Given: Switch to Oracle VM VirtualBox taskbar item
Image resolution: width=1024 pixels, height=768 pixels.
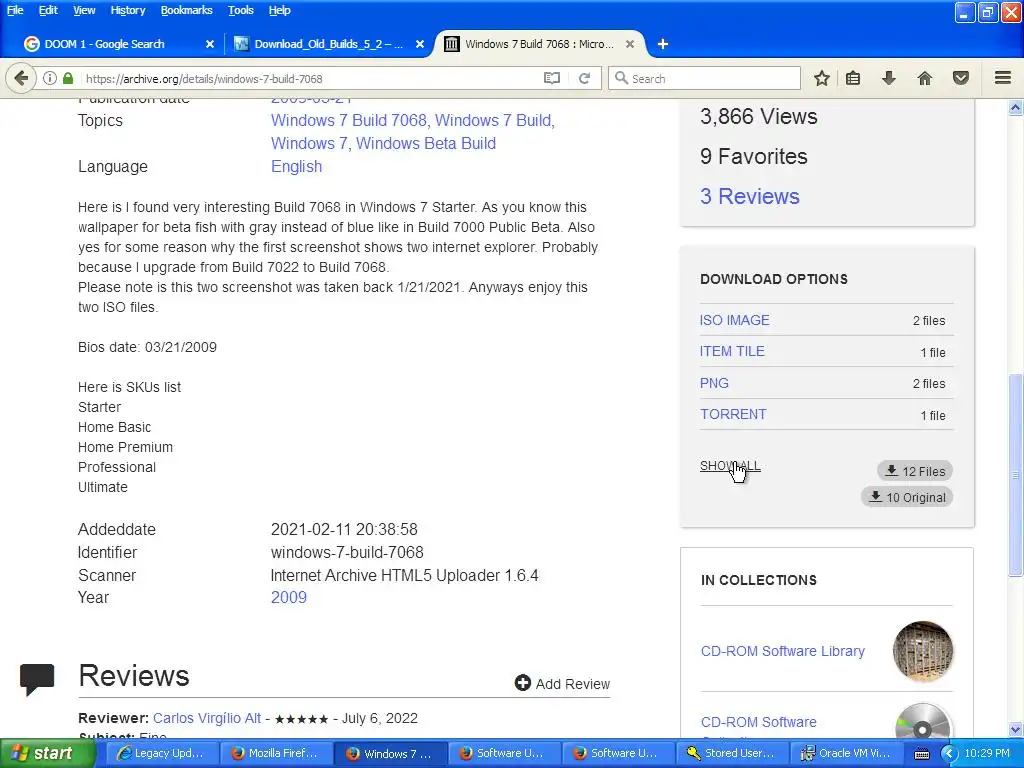Looking at the screenshot, I should 846,753.
